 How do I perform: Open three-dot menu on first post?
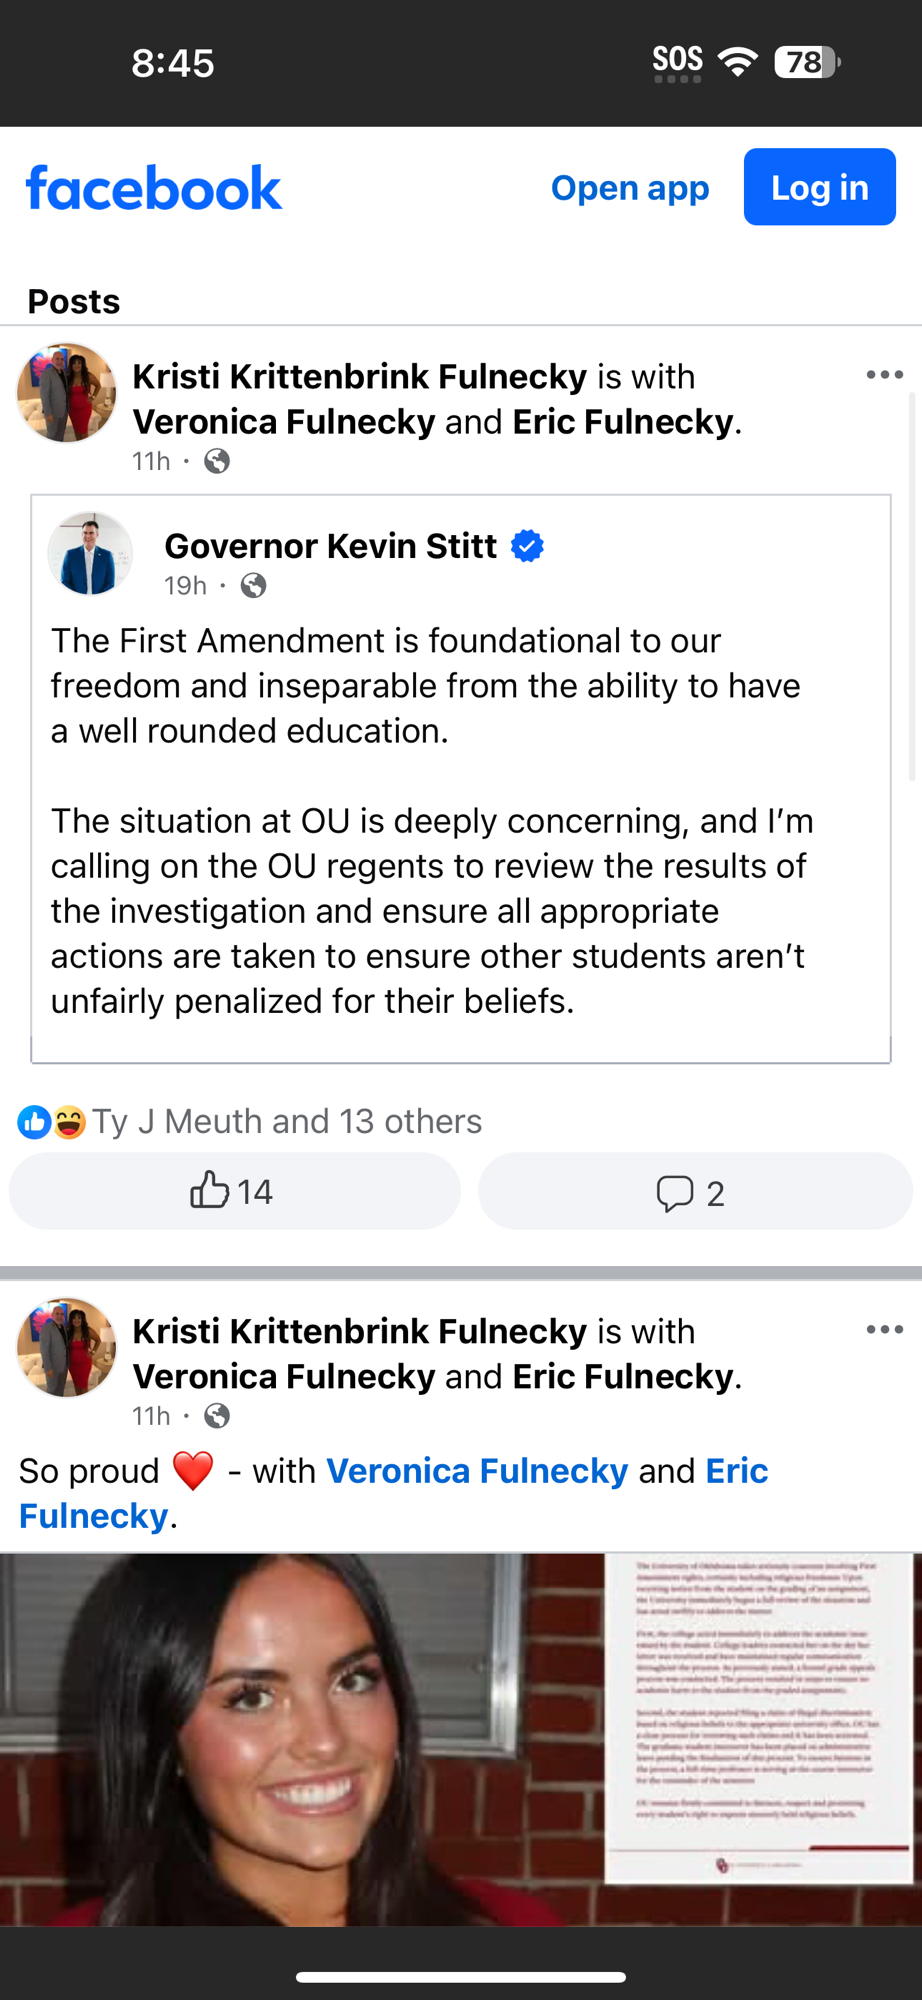point(884,375)
